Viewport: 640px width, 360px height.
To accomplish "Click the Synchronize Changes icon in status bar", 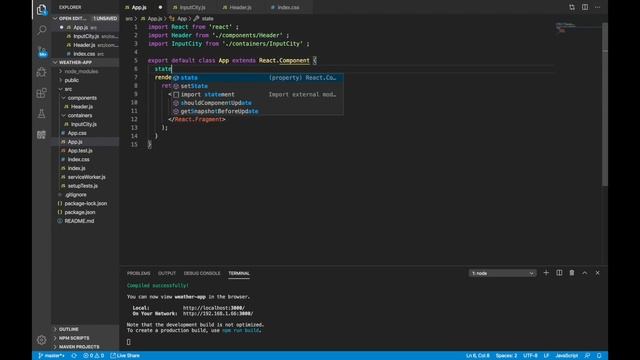I will coord(74,356).
